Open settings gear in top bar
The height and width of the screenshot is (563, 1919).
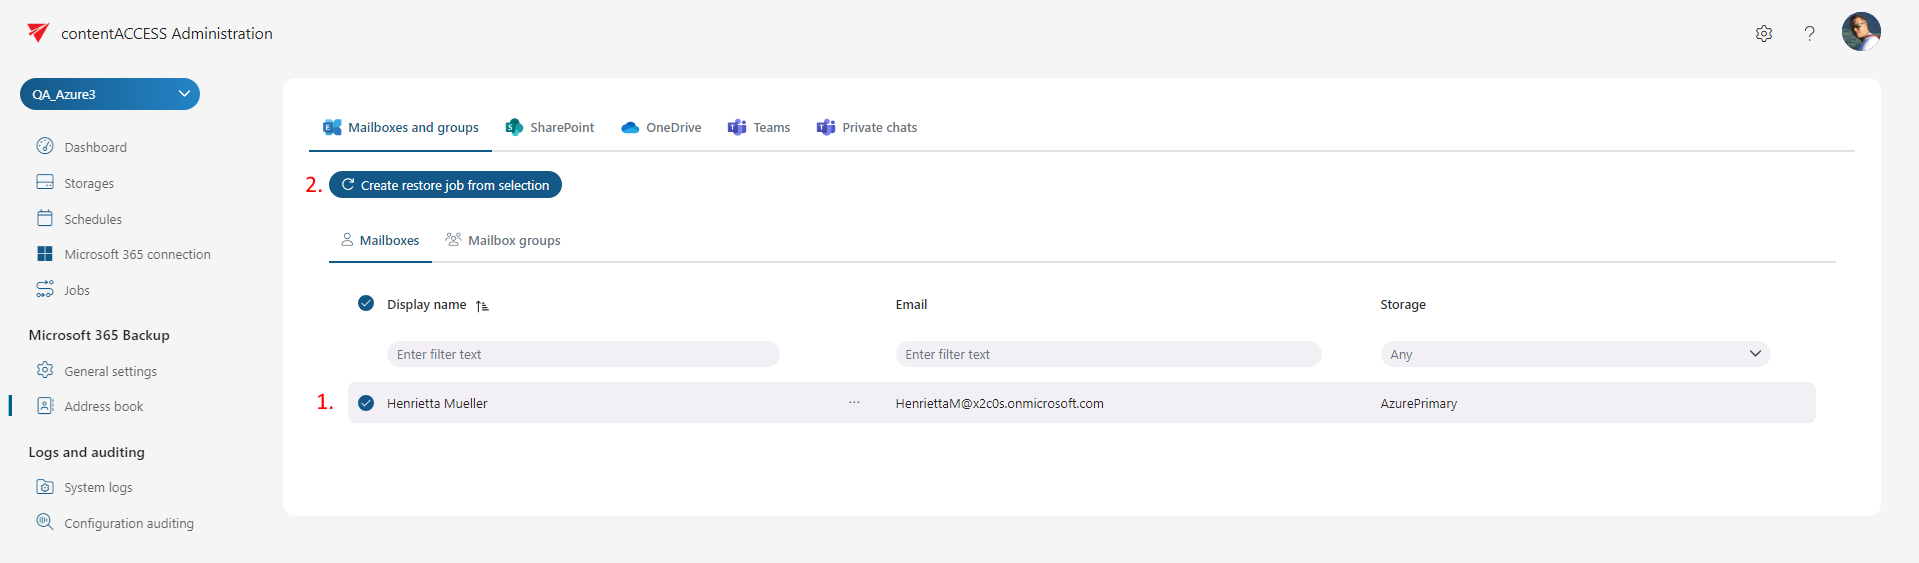(1764, 33)
